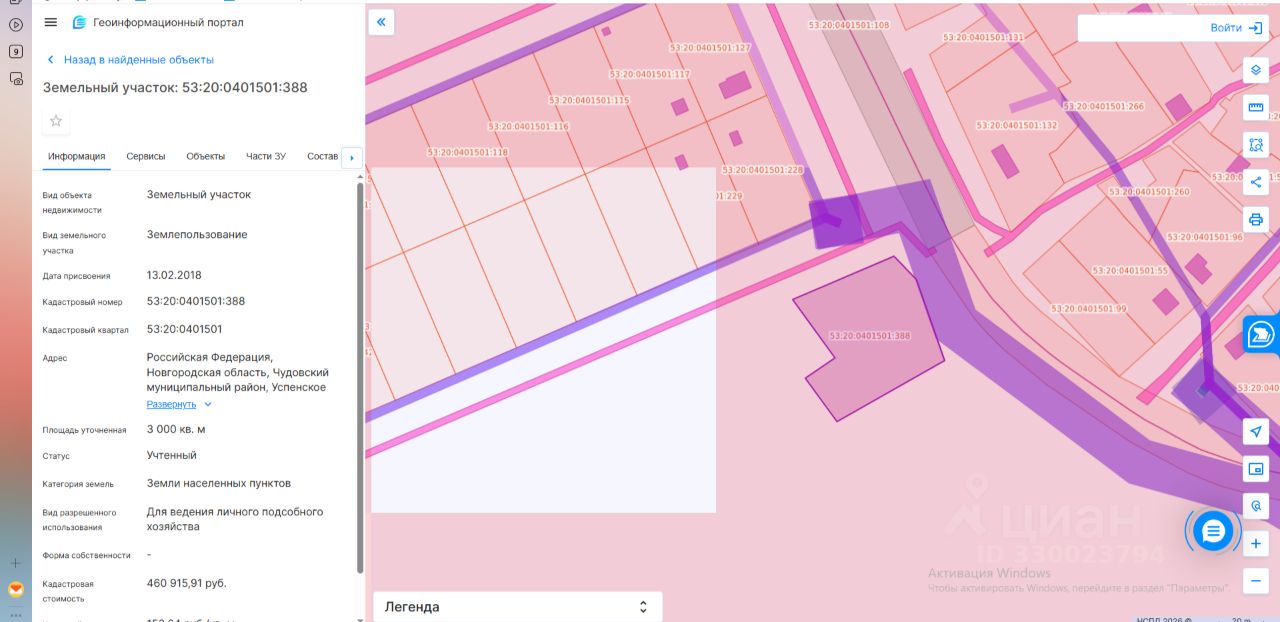The height and width of the screenshot is (622, 1280).
Task: Open the chat support bubble
Action: pyautogui.click(x=1213, y=531)
